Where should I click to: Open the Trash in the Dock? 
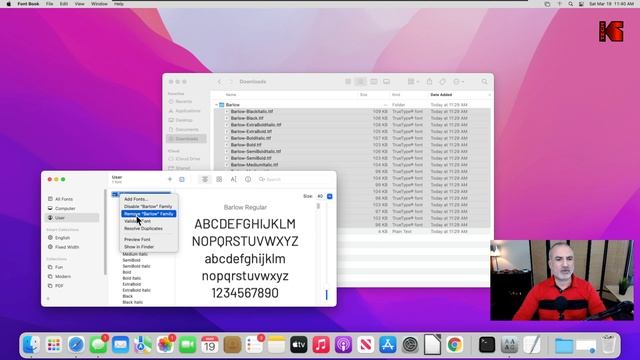point(608,345)
